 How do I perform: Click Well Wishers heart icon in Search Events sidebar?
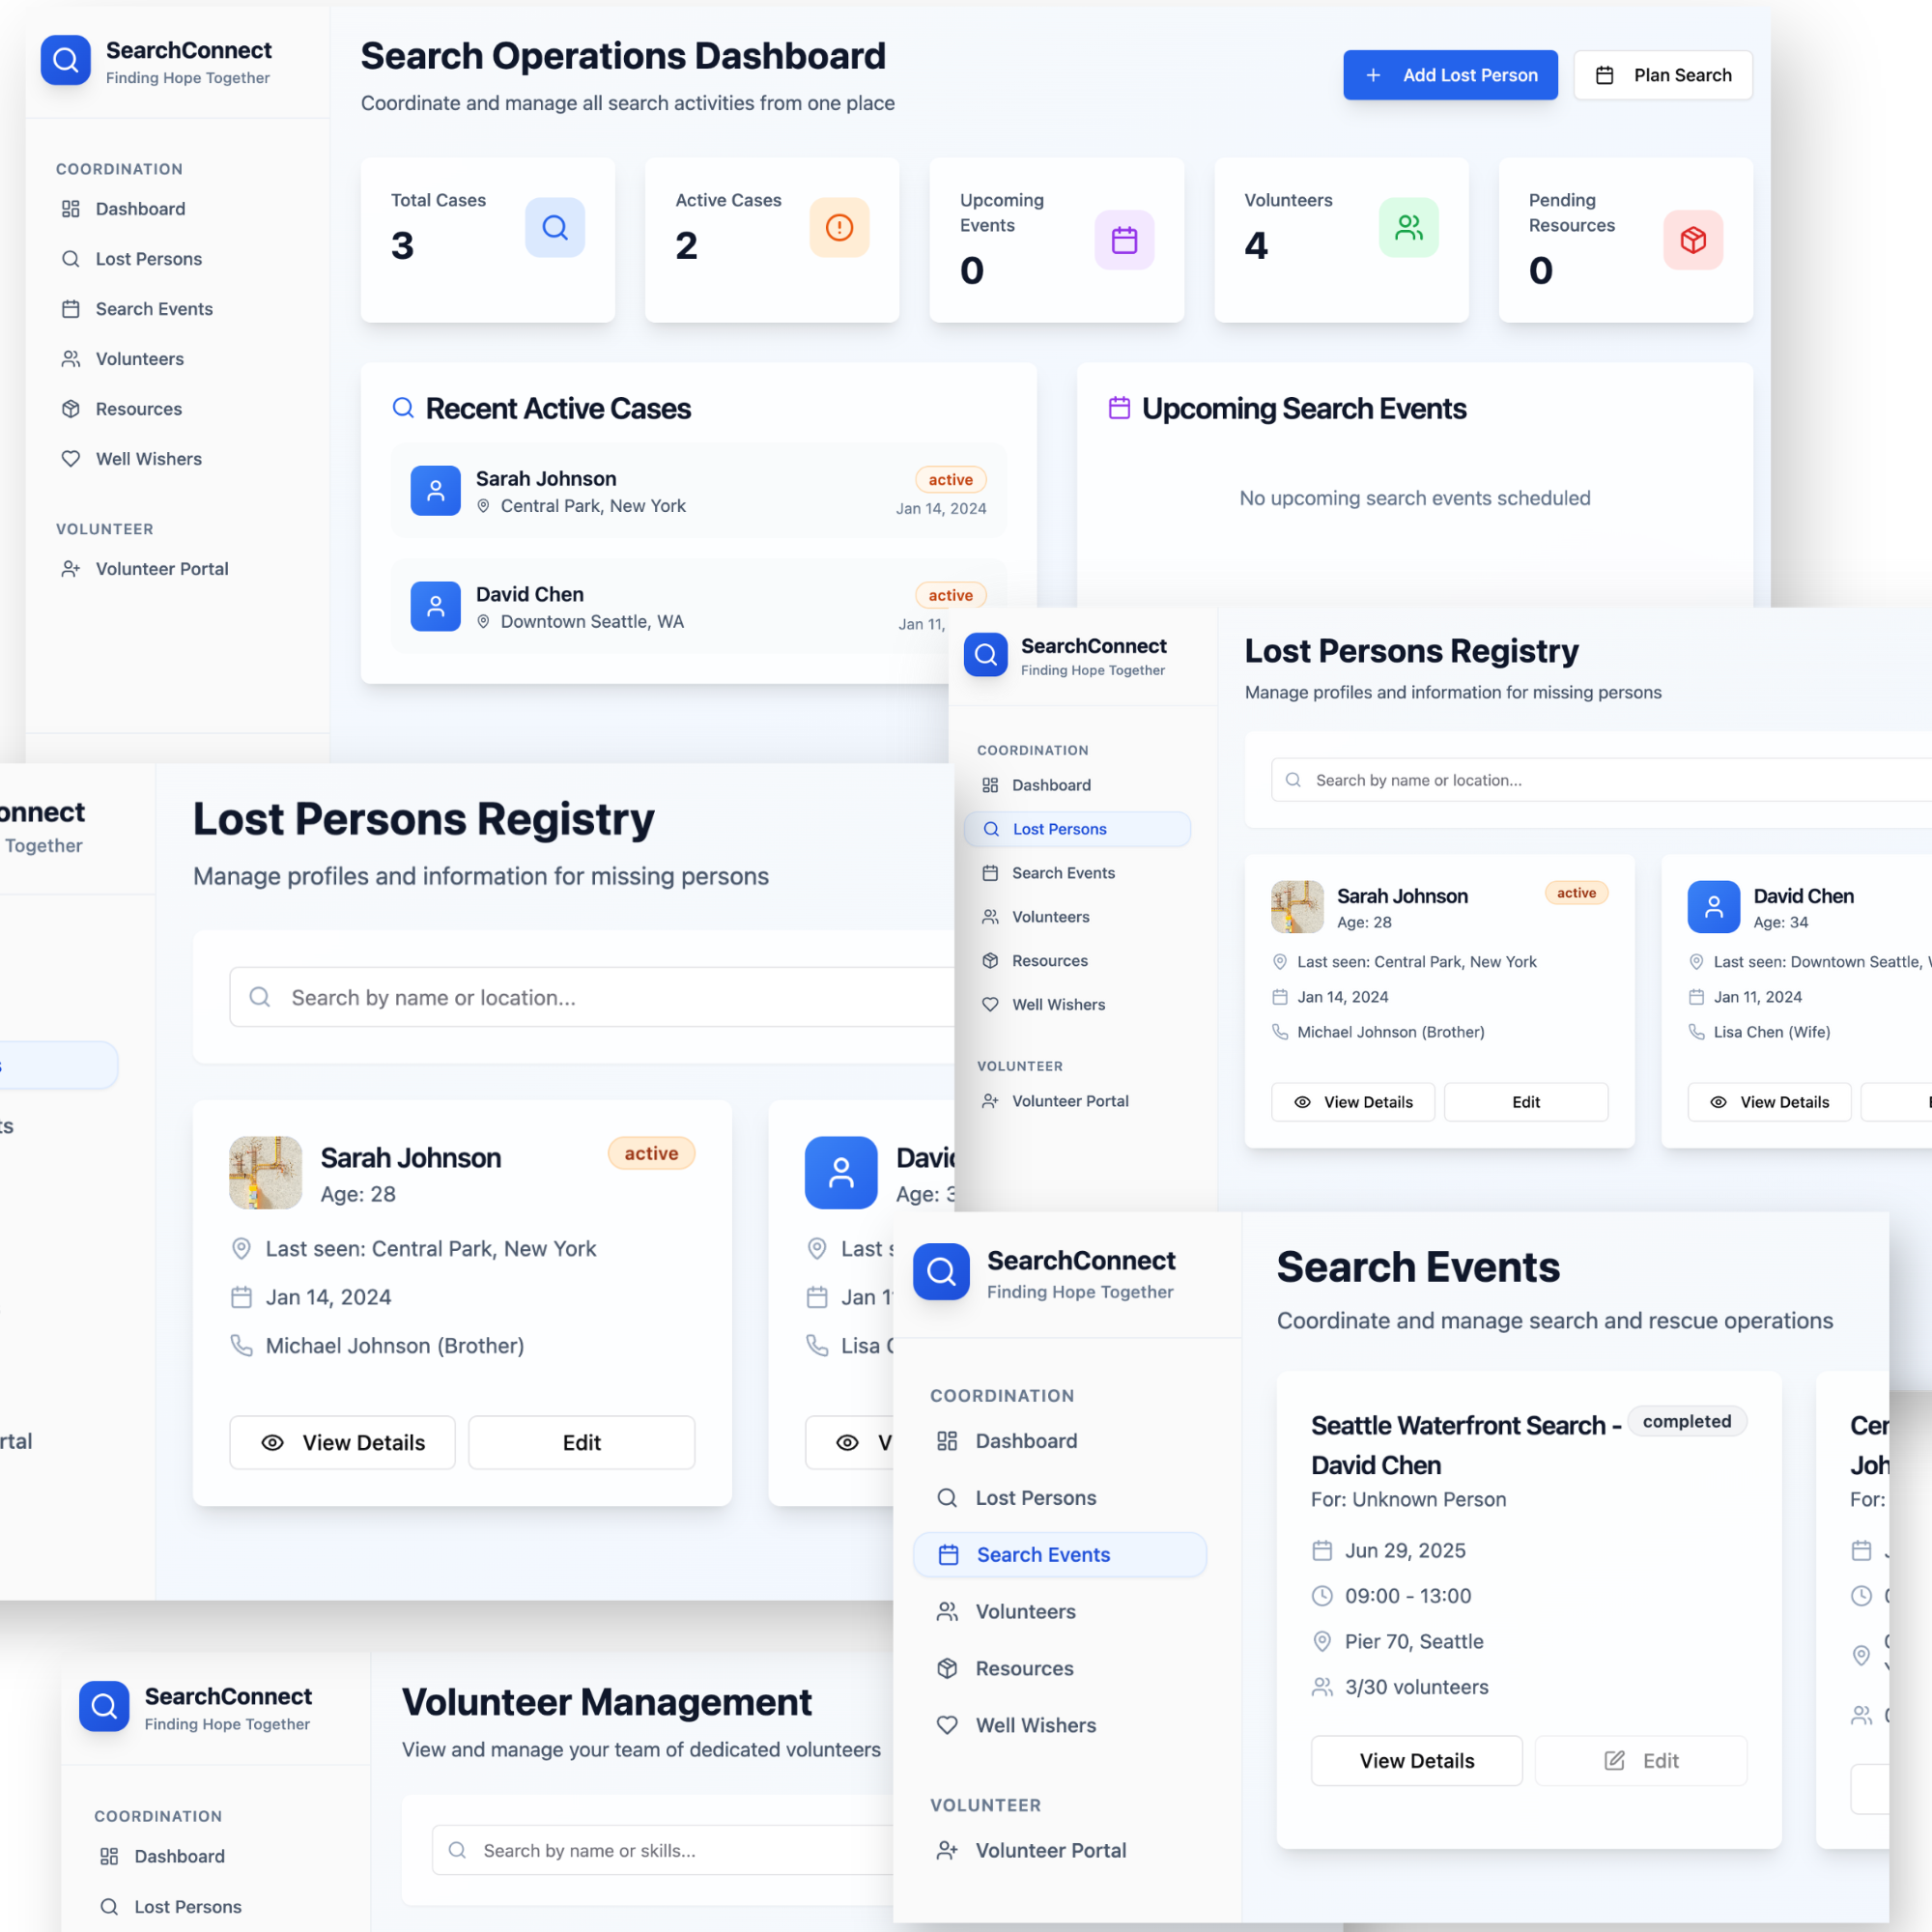(947, 1725)
